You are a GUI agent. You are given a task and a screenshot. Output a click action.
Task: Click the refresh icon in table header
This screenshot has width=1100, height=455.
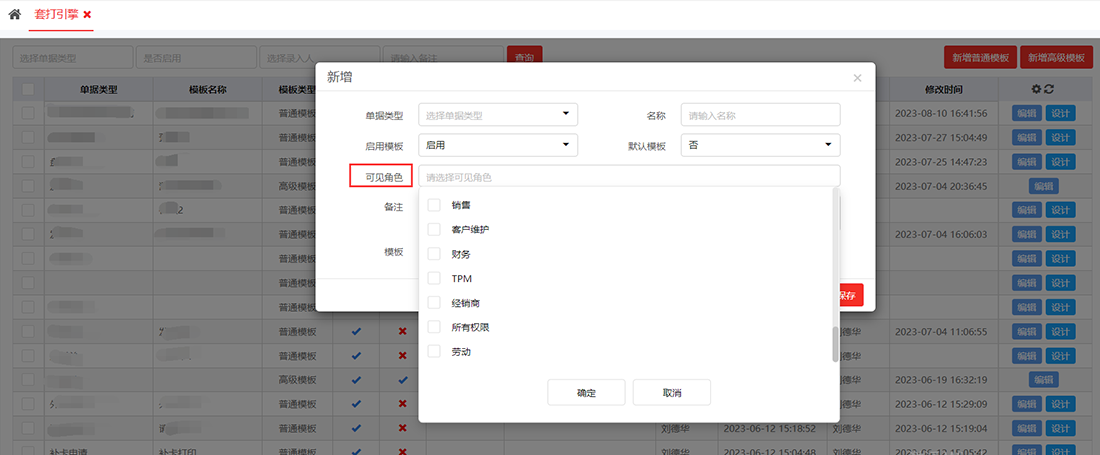click(1049, 89)
